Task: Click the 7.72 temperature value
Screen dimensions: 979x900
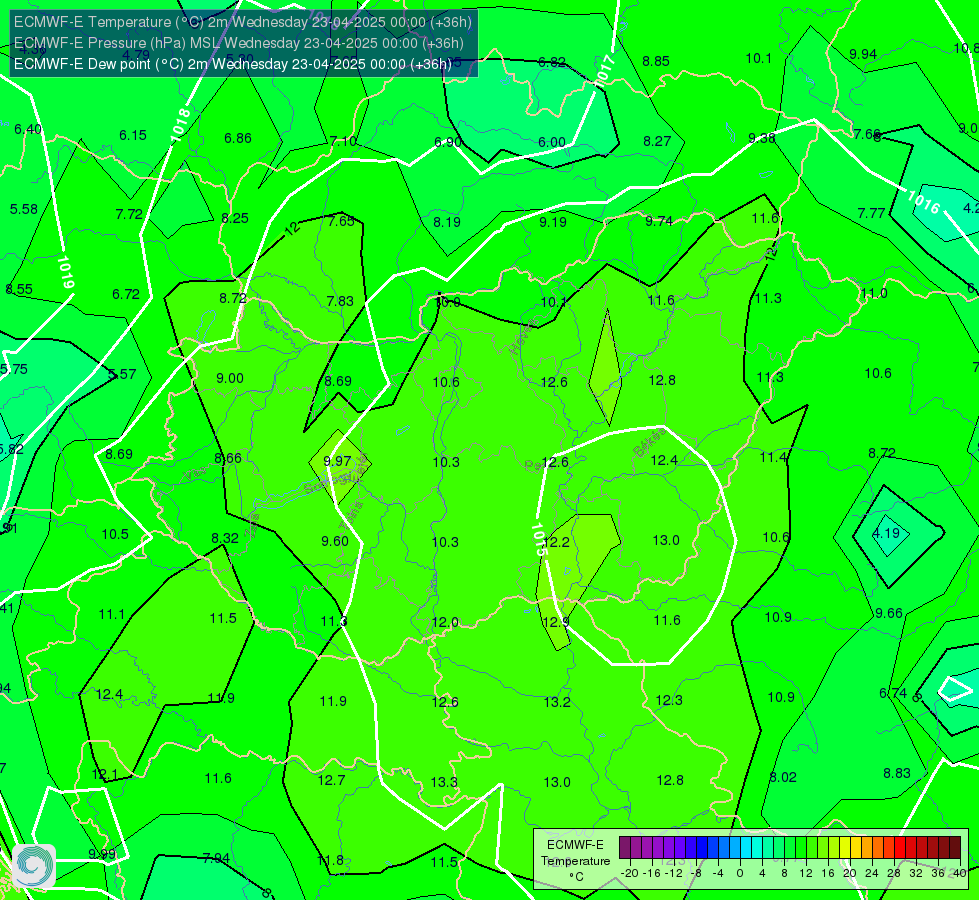Action: click(129, 214)
